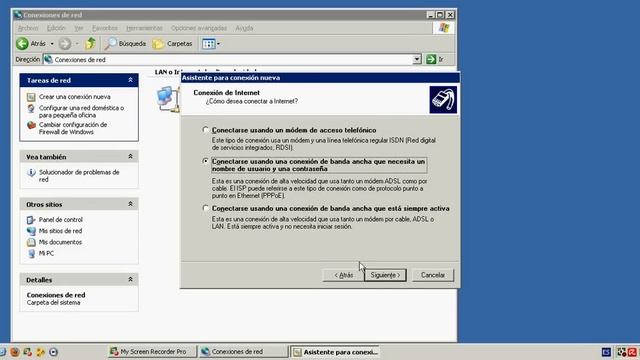Click the Mi PC computer icon

click(31, 253)
